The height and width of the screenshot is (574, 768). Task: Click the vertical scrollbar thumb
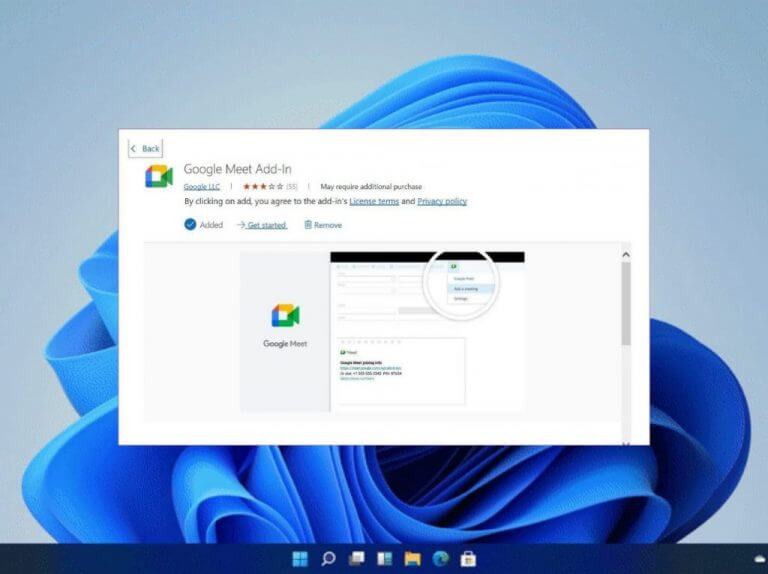coord(625,304)
